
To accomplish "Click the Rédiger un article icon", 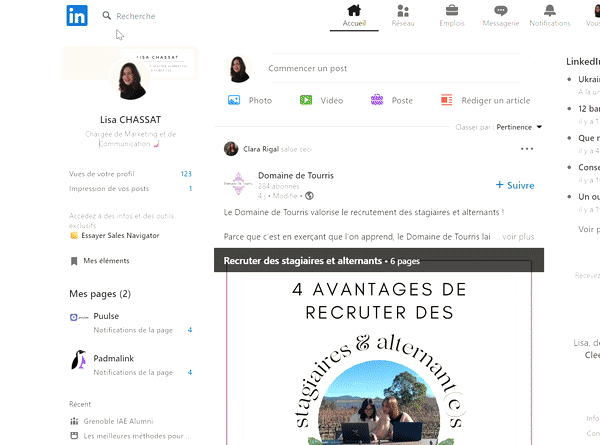I will pyautogui.click(x=446, y=100).
